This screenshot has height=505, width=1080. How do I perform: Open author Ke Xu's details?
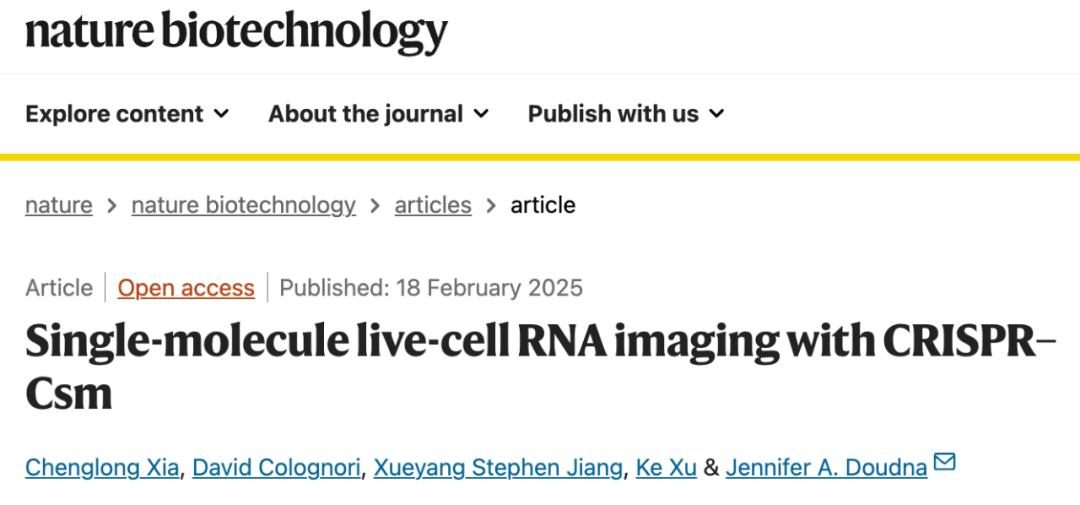666,467
